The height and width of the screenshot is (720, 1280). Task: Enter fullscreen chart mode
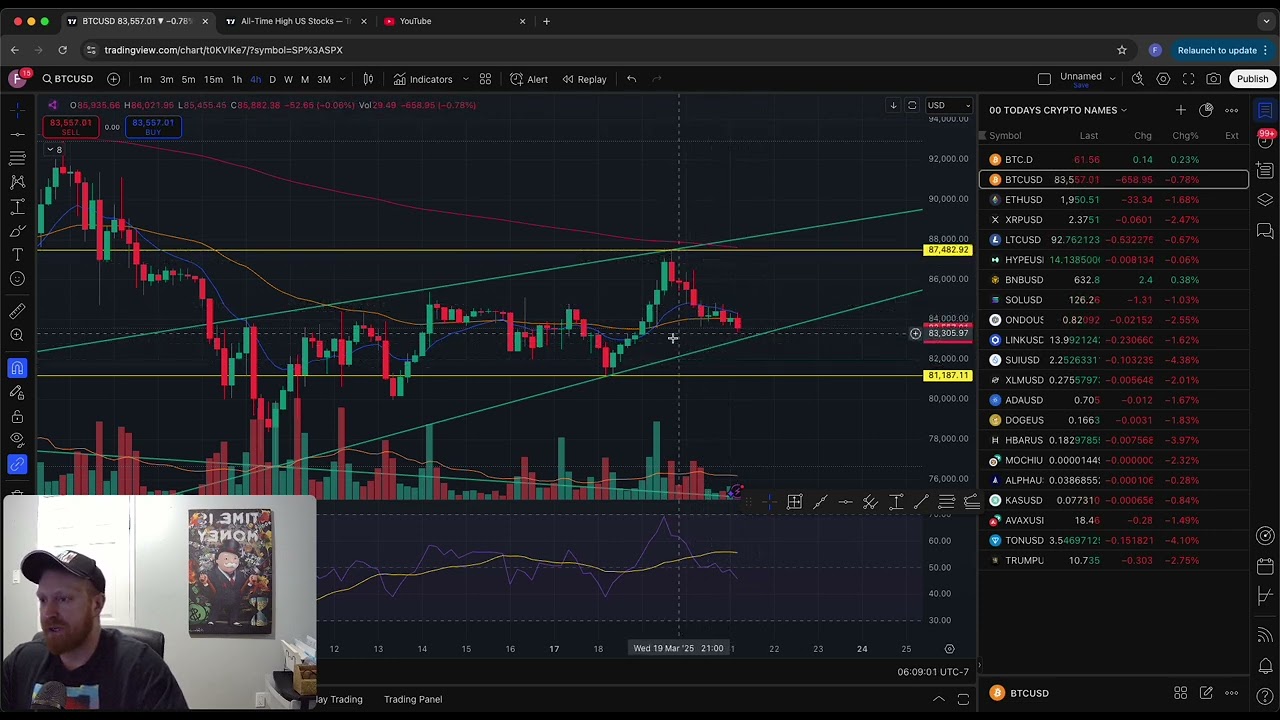point(1189,79)
